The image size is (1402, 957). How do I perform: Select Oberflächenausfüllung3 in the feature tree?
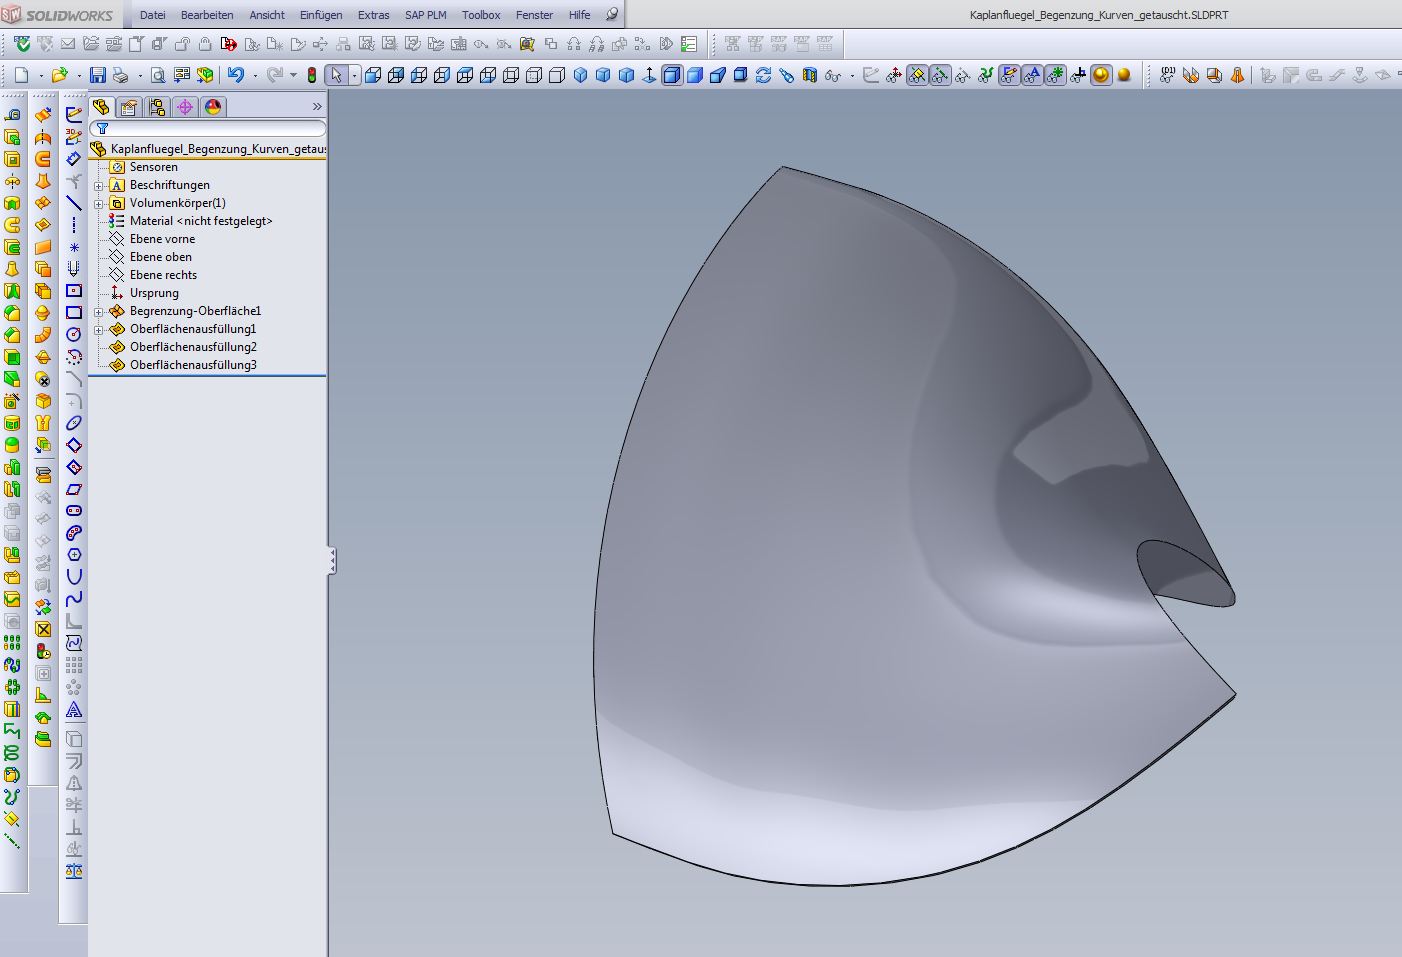[x=192, y=365]
